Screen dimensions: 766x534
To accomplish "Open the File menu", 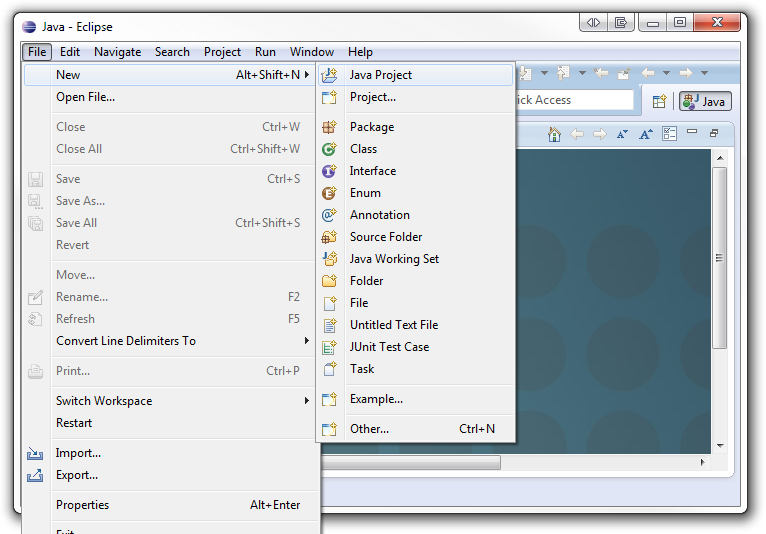I will 37,52.
